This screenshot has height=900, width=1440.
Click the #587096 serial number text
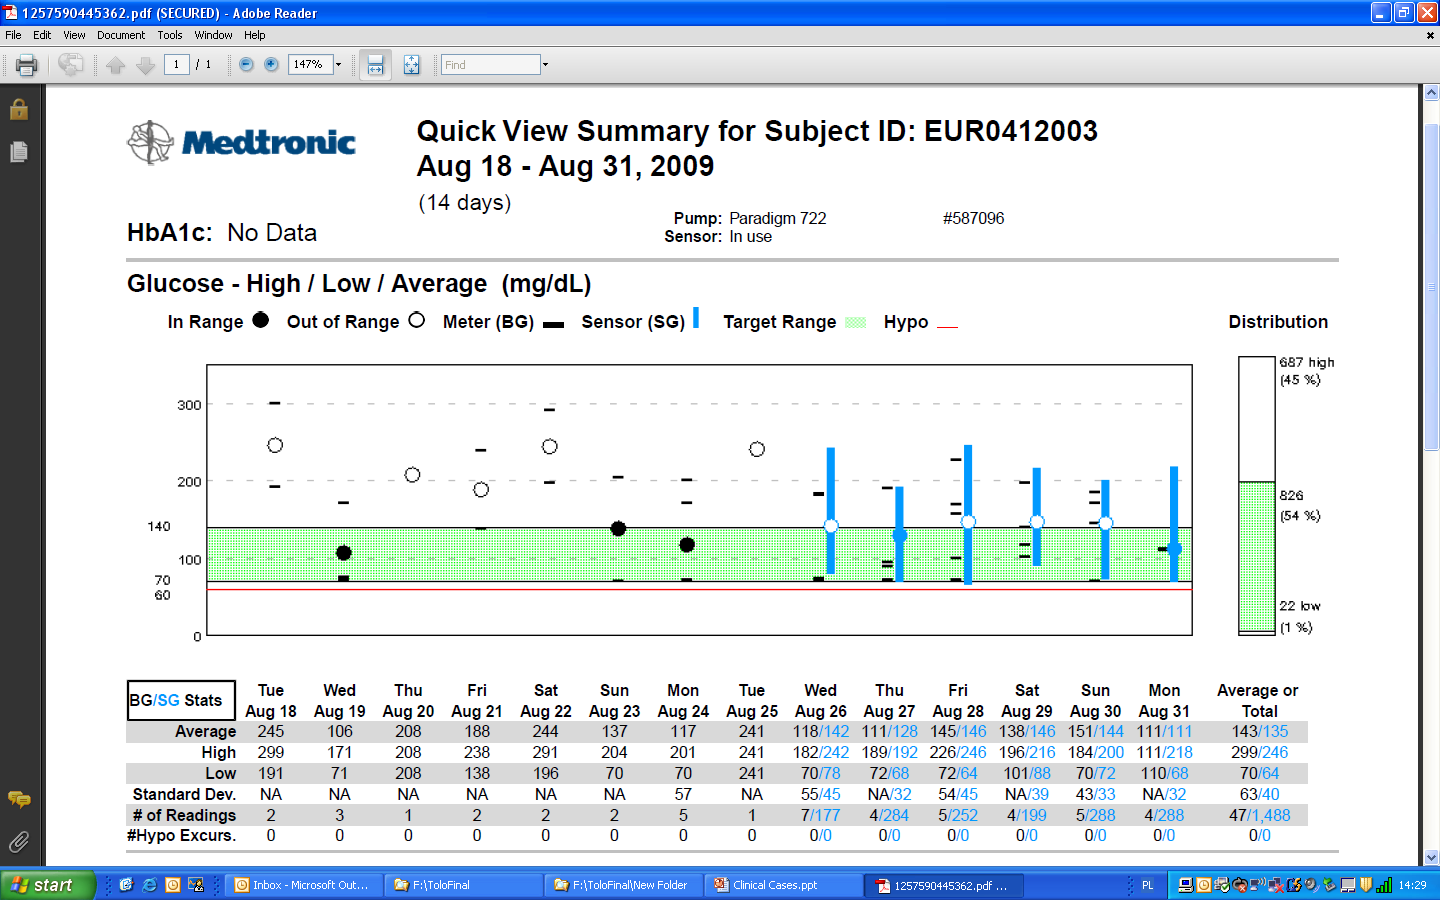[x=973, y=218]
